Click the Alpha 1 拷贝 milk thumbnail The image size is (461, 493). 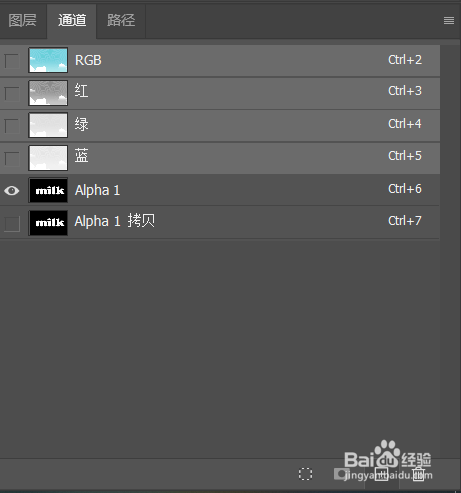pos(48,223)
